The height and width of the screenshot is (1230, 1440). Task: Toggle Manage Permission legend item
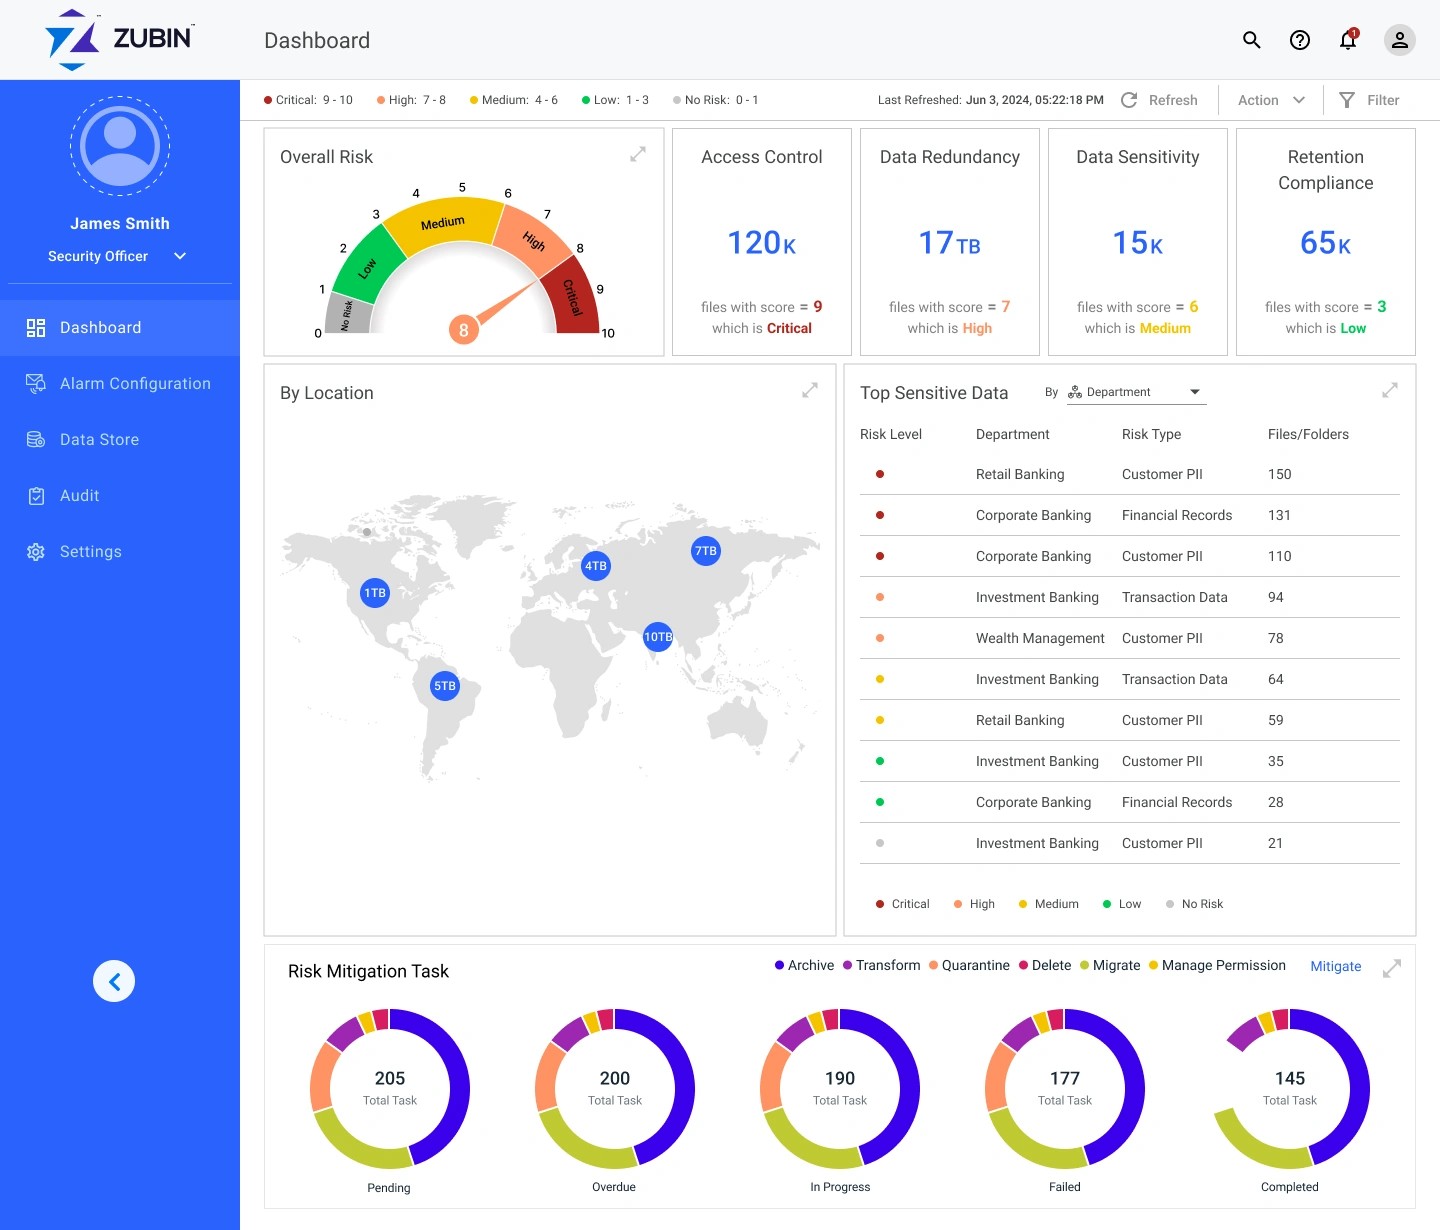[x=1217, y=965]
